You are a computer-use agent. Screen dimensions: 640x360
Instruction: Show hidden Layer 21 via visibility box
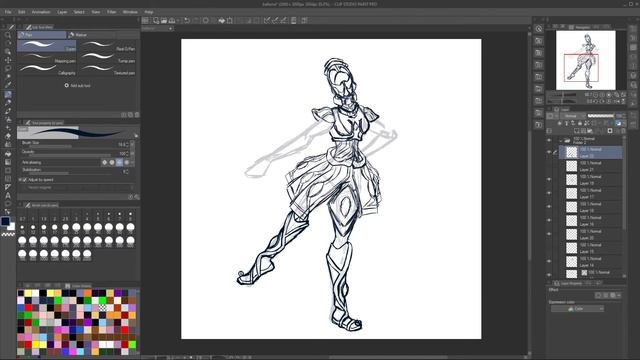coord(549,166)
